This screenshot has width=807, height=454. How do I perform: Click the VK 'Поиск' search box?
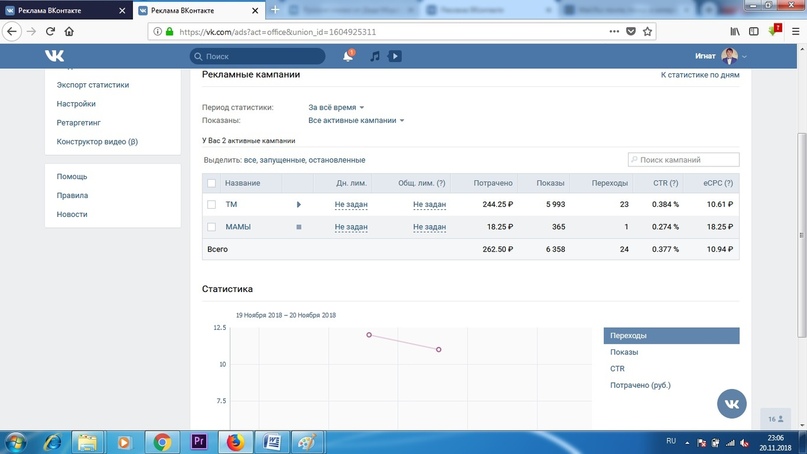coord(257,56)
